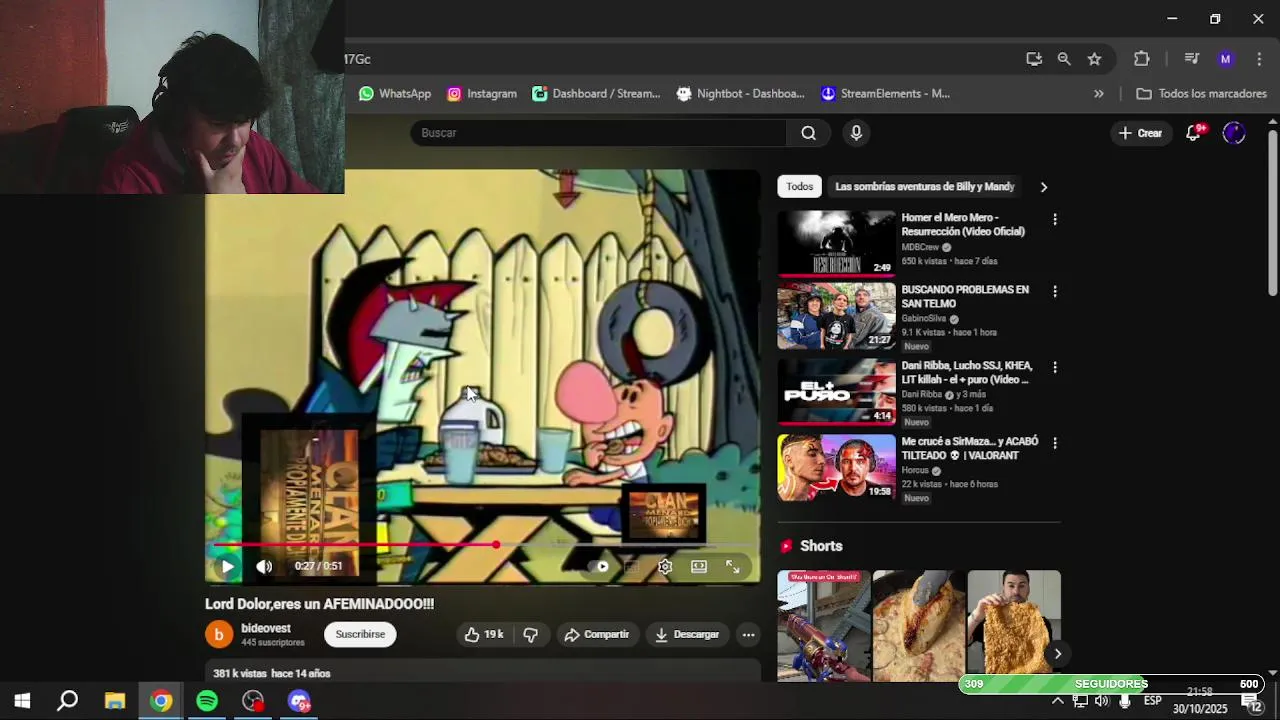The image size is (1280, 720).
Task: Play the paused video
Action: point(227,566)
